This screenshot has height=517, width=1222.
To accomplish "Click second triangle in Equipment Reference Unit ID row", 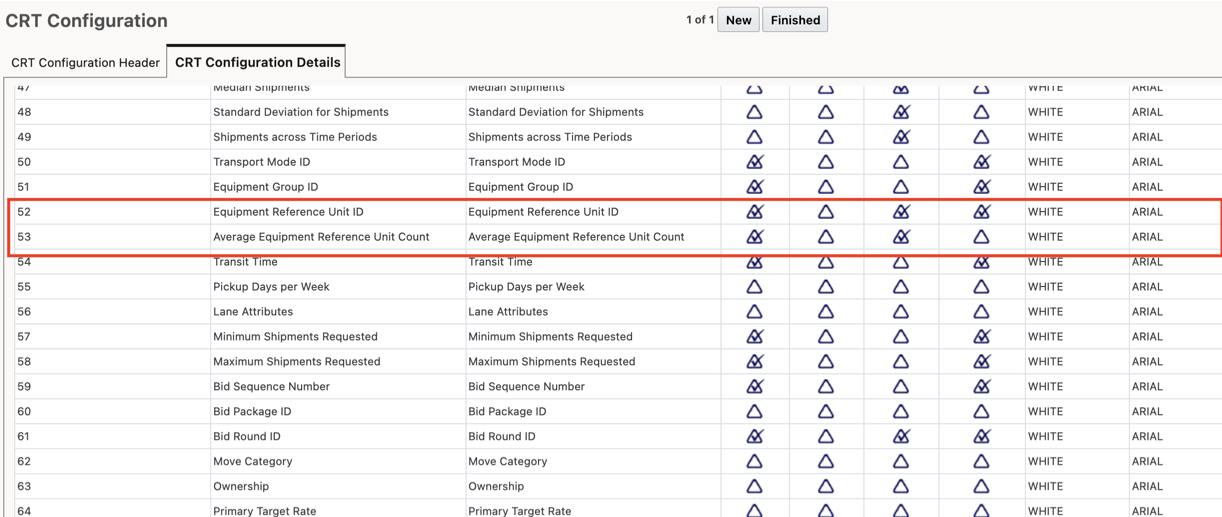I will [x=826, y=212].
